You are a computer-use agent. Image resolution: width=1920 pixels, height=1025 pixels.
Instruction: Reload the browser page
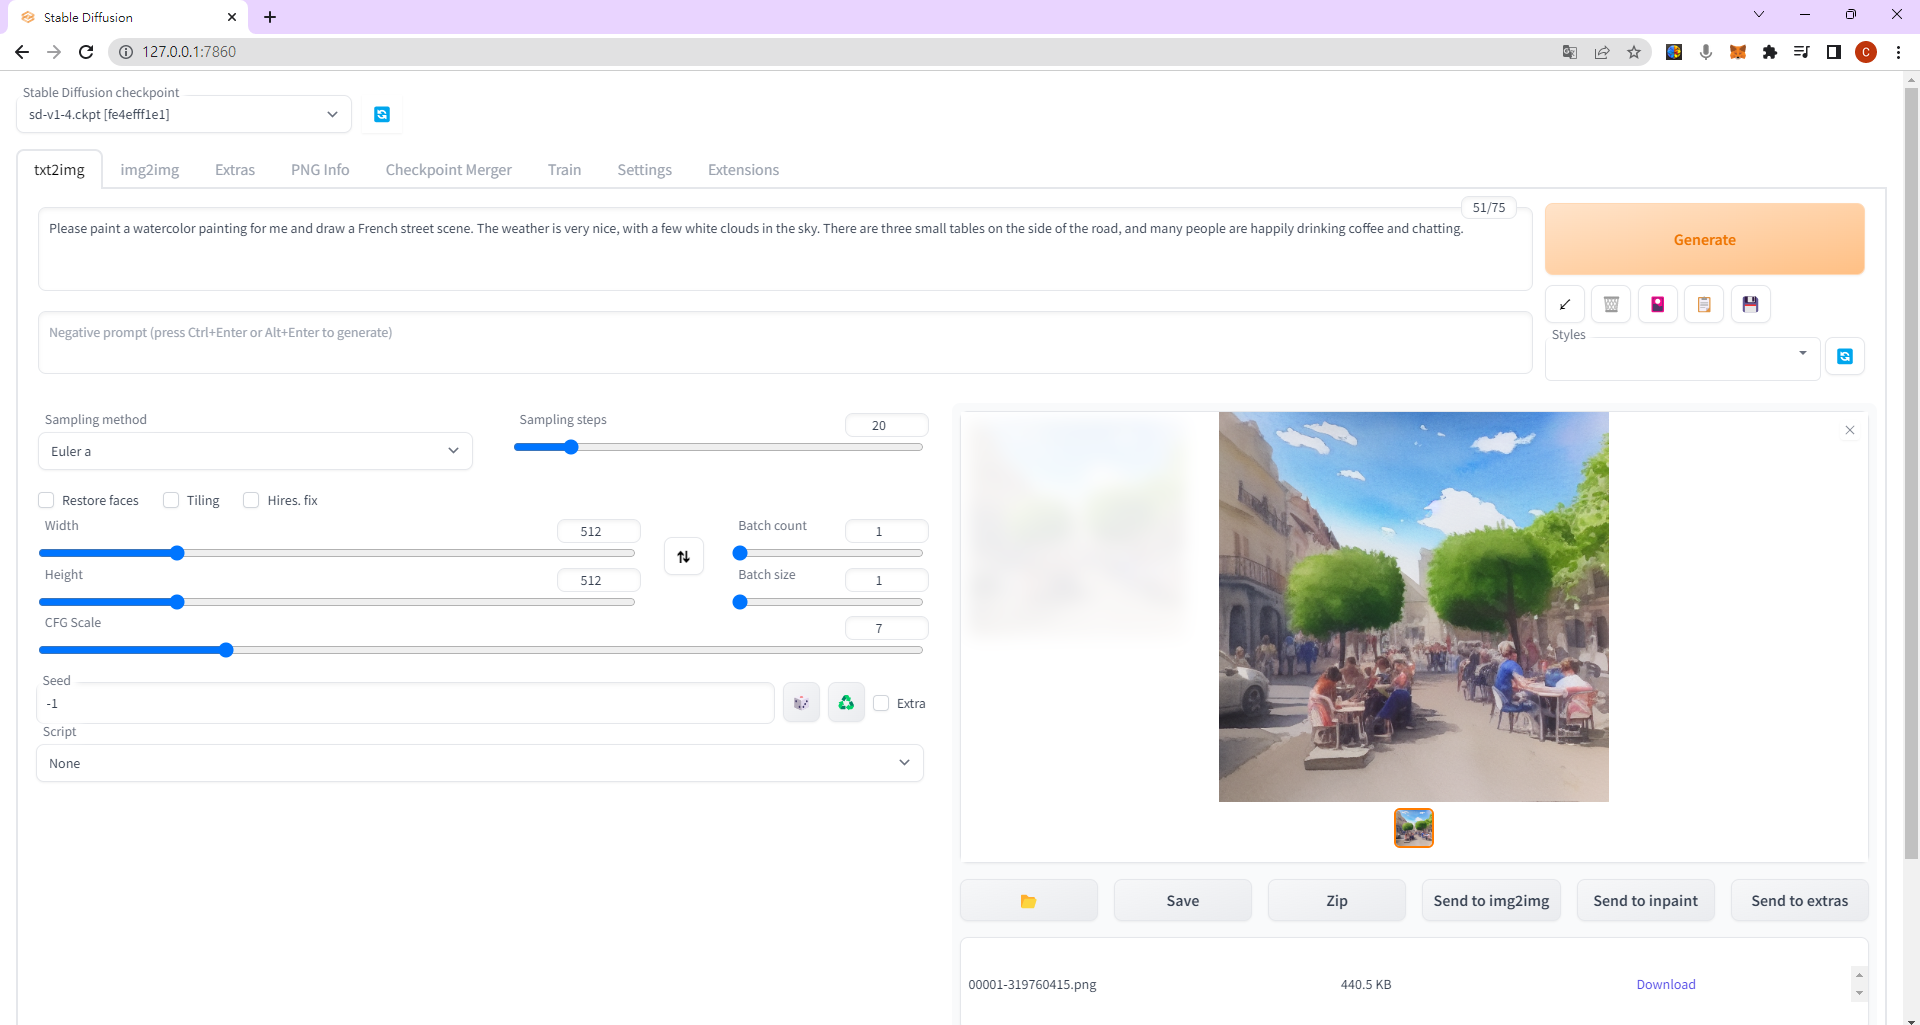pos(86,52)
